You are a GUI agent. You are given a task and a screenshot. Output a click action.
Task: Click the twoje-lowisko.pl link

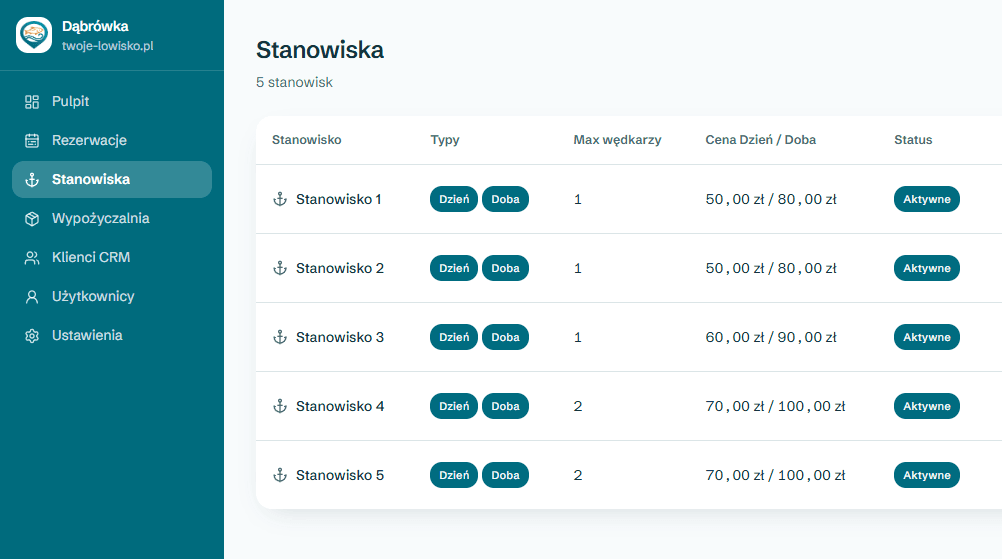coord(107,46)
